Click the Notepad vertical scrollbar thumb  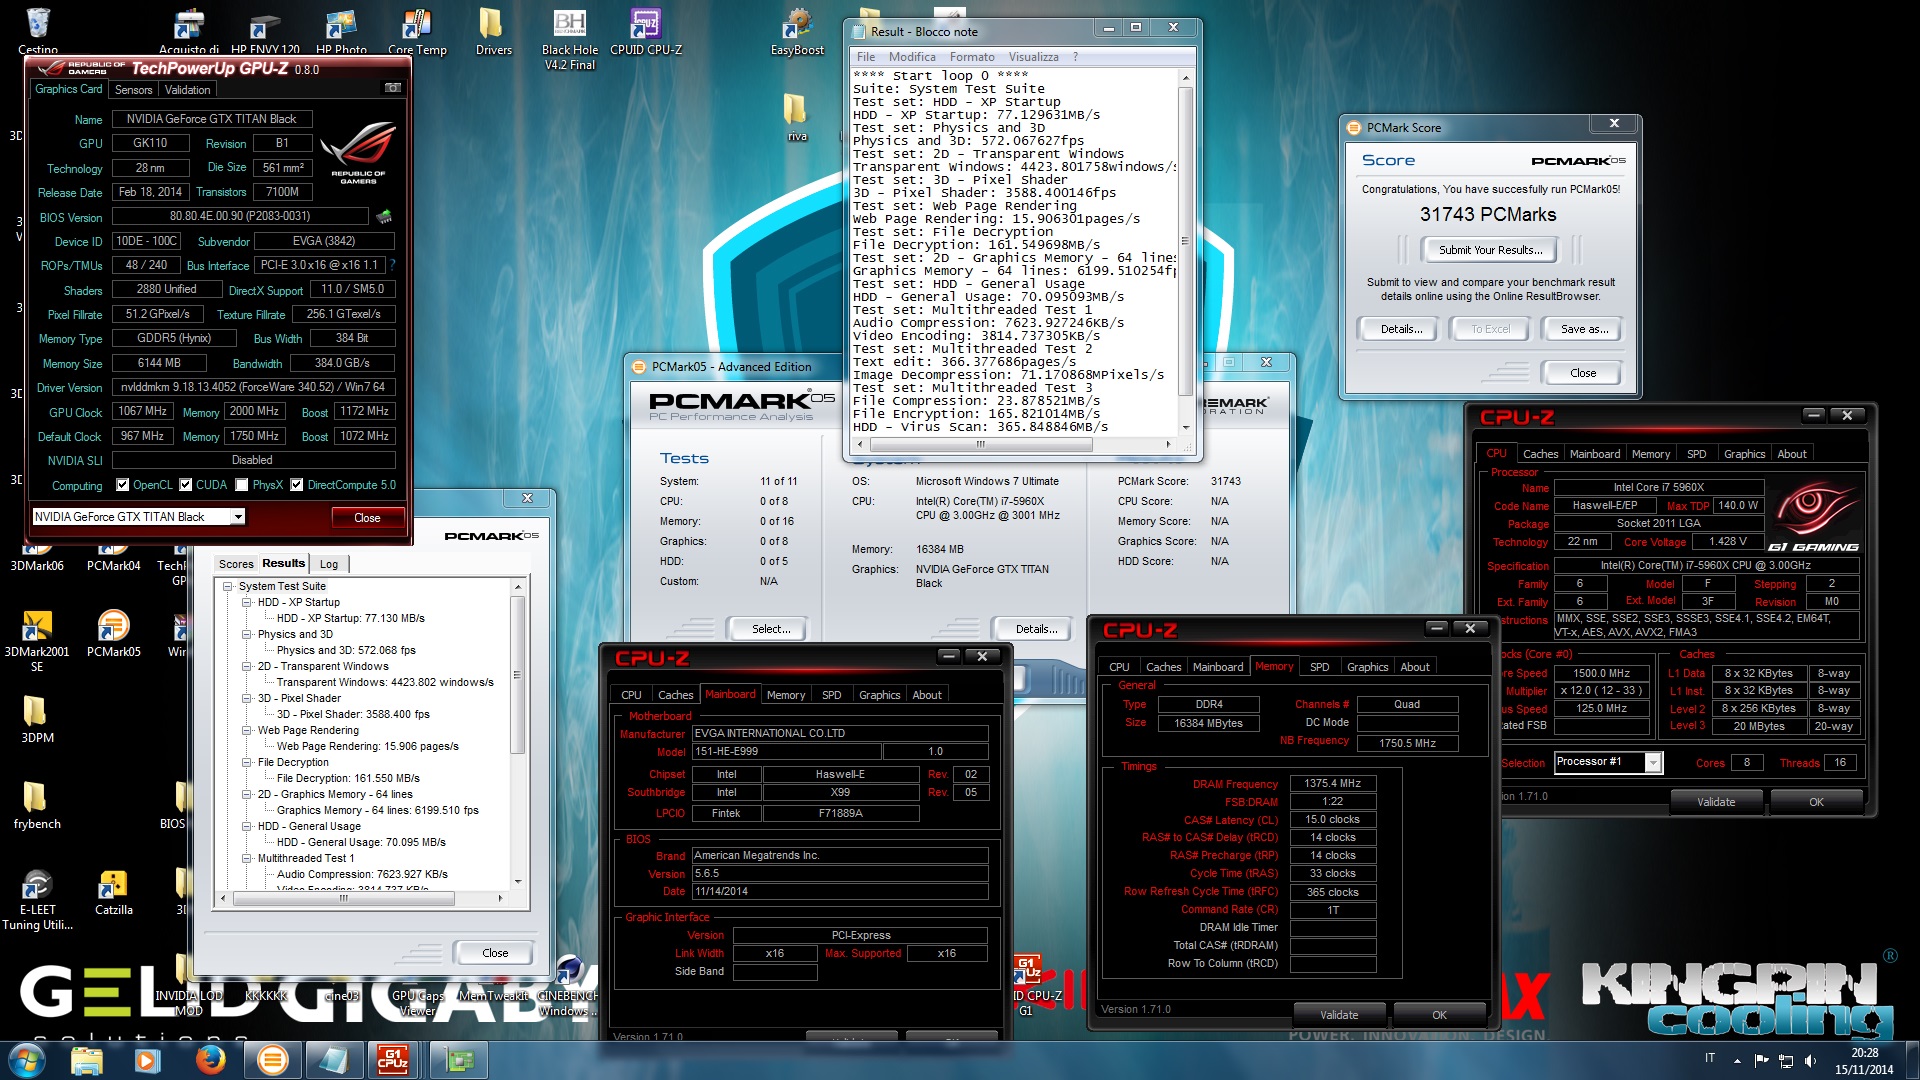pyautogui.click(x=1185, y=242)
